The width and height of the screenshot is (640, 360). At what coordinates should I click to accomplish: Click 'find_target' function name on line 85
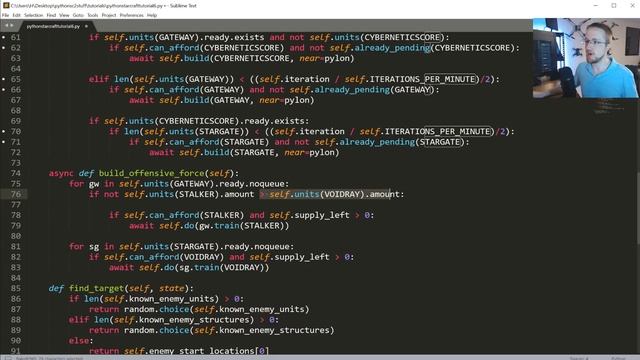96,289
